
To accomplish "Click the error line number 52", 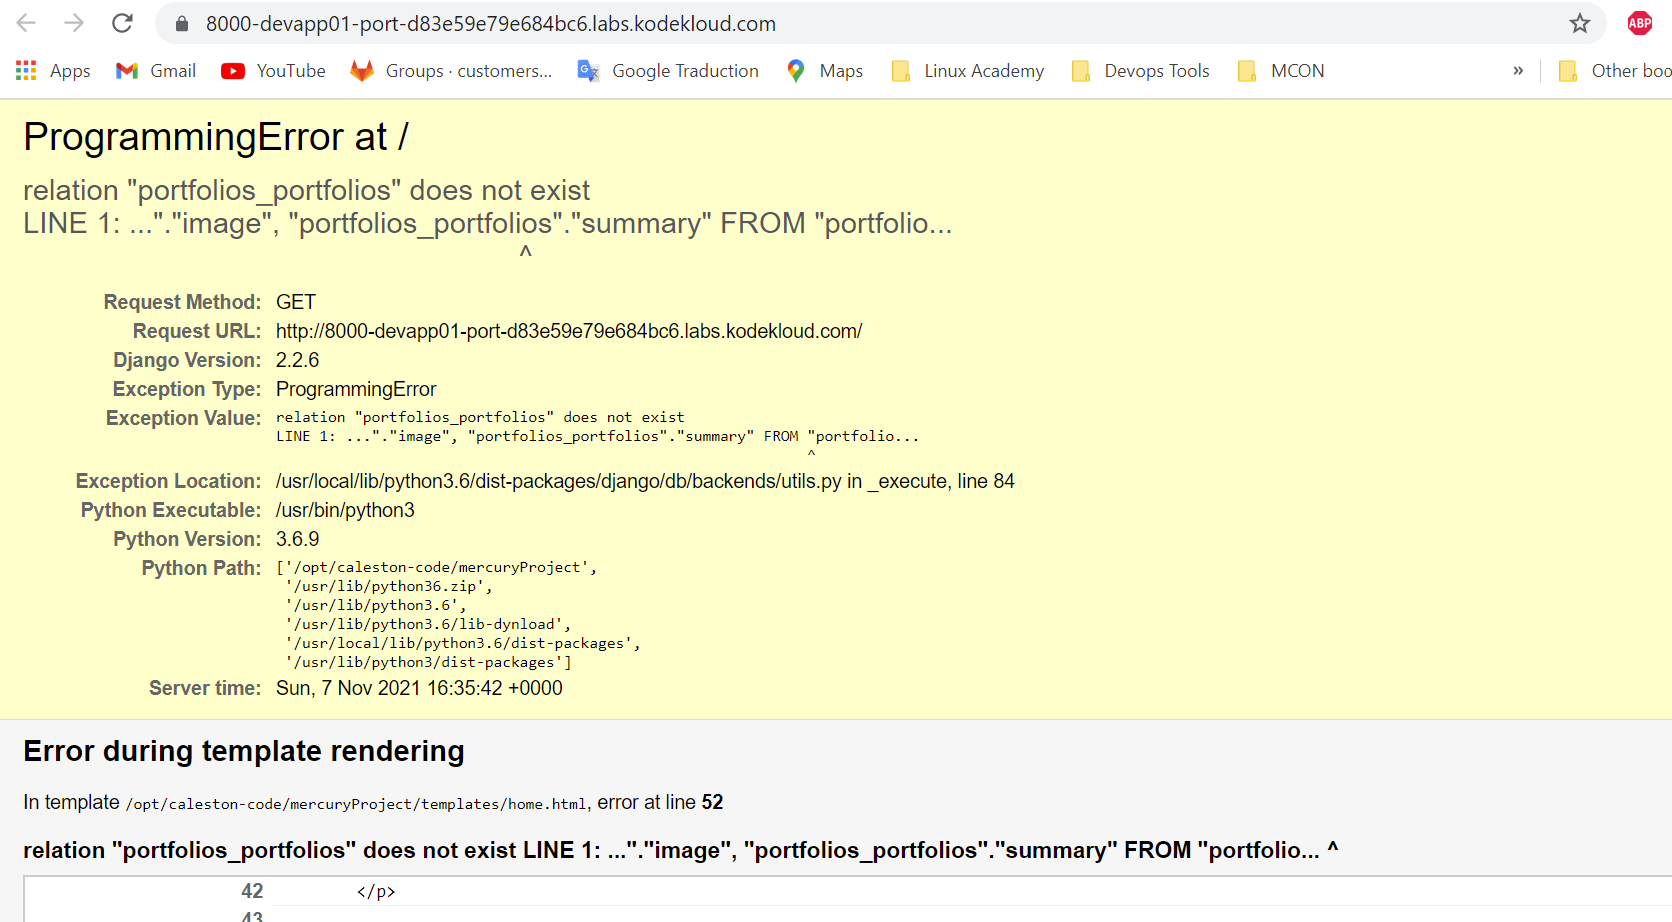I will 712,802.
